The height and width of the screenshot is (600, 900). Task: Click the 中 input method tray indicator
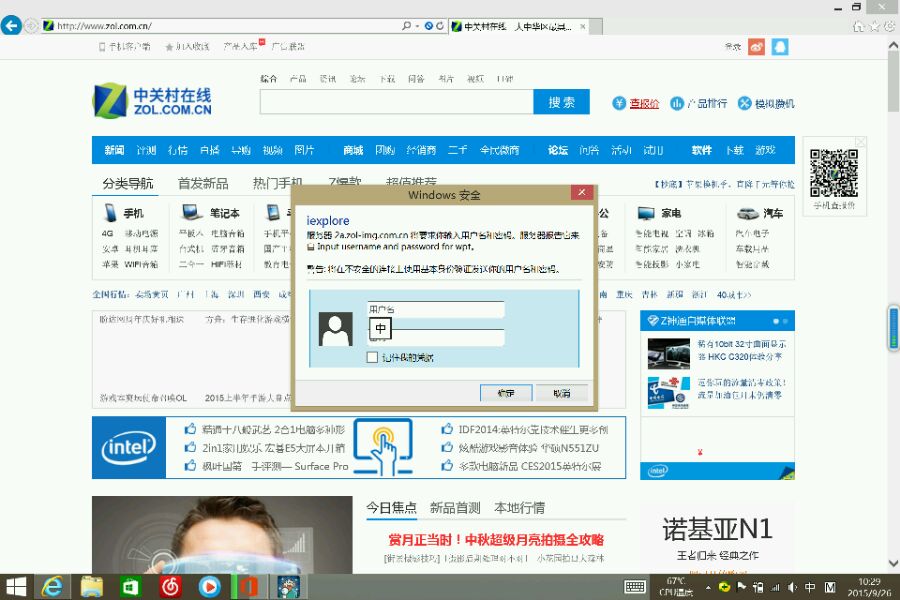click(x=810, y=587)
